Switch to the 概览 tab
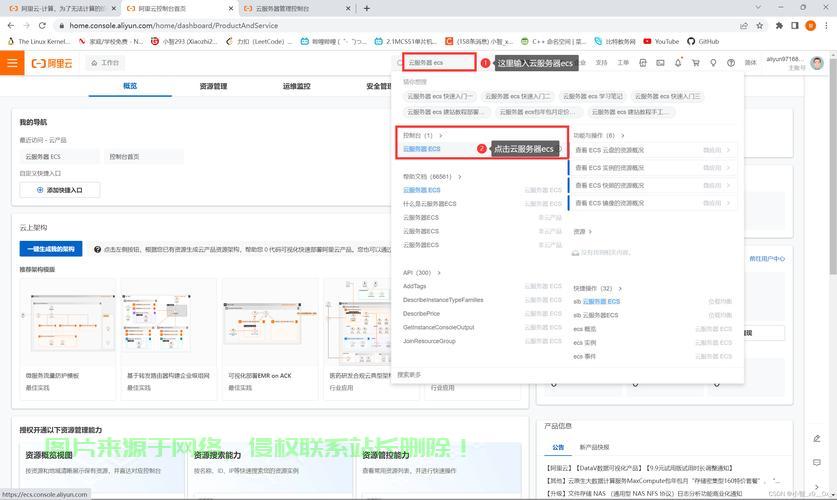837x500 pixels. 130,86
